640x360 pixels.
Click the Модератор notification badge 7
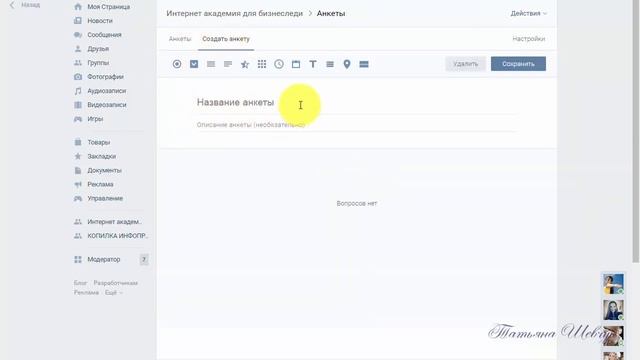pos(144,260)
